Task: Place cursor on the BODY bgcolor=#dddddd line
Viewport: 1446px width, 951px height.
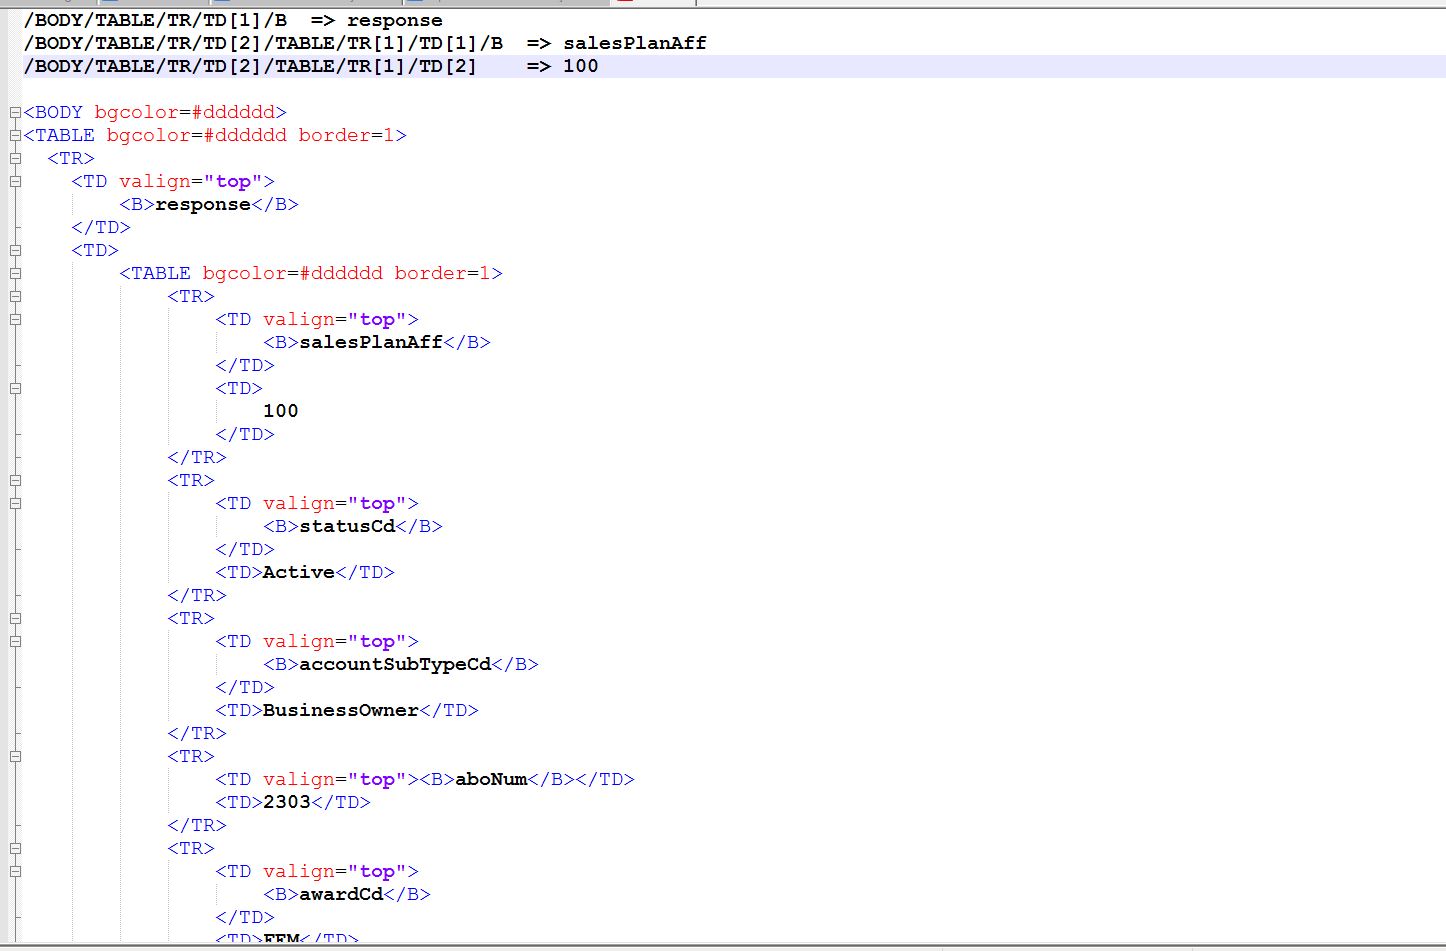Action: (x=155, y=112)
